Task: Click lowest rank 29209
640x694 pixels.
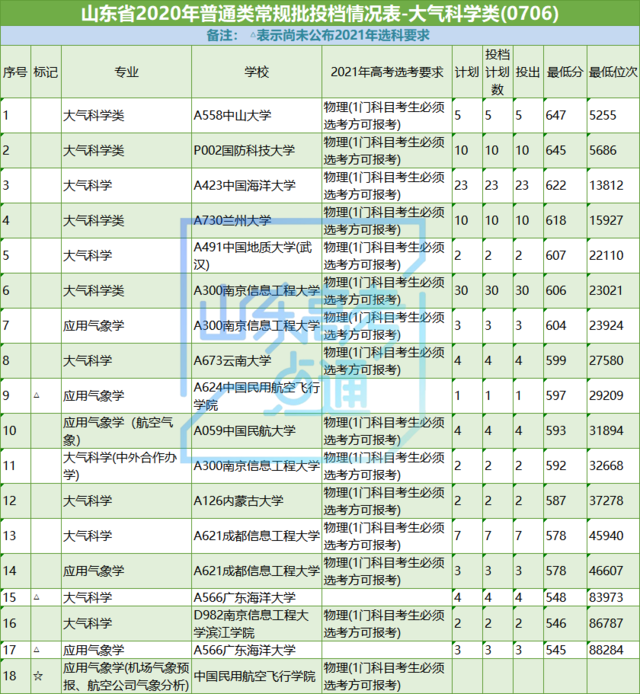Action: [x=606, y=396]
